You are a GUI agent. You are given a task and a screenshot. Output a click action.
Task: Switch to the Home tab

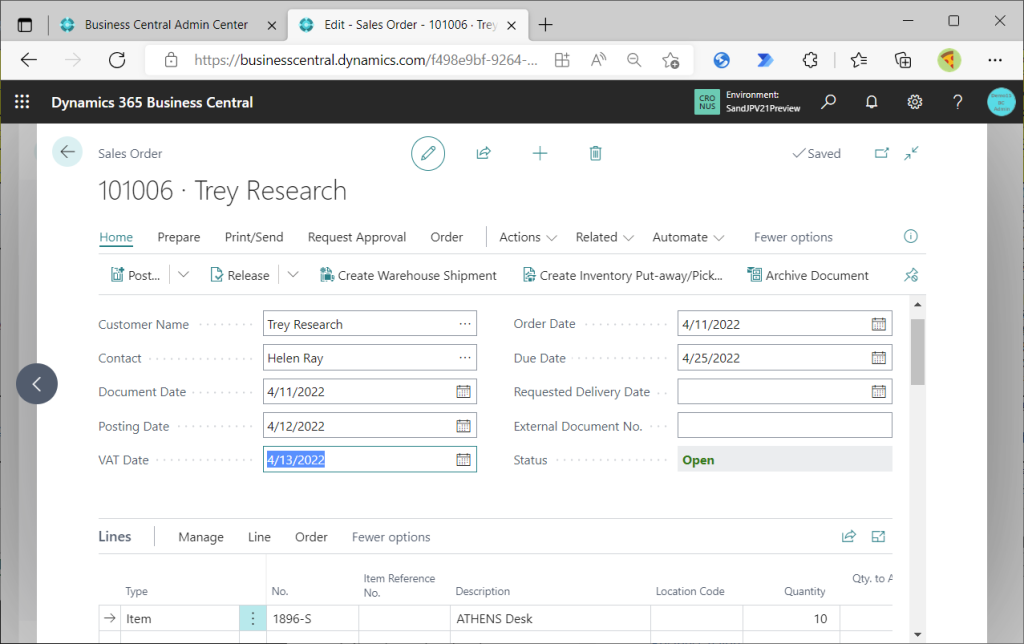point(116,237)
